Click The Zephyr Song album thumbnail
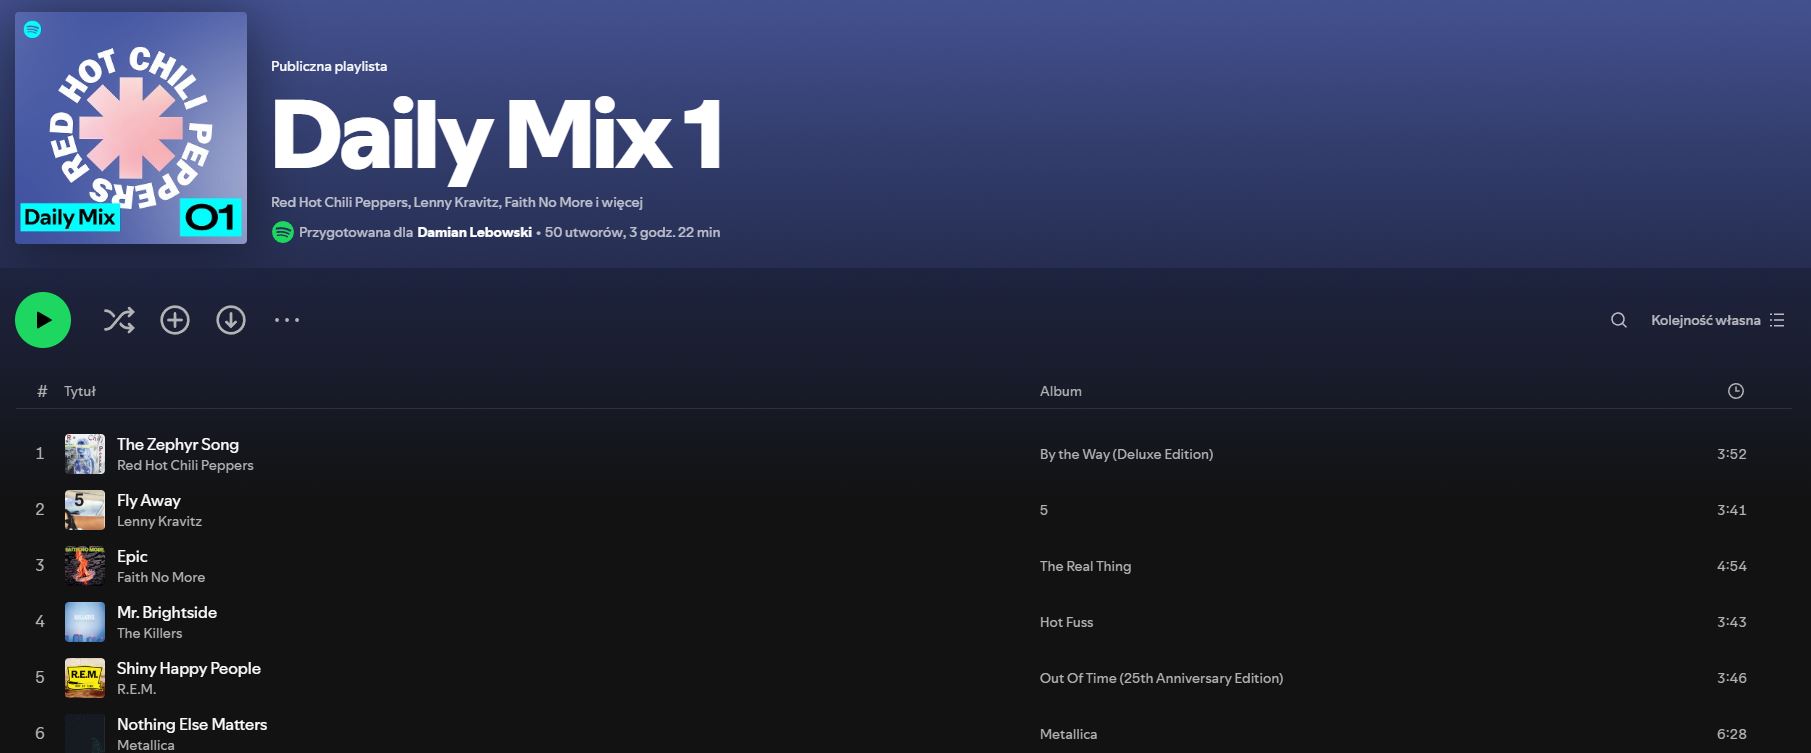This screenshot has height=753, width=1811. click(85, 454)
